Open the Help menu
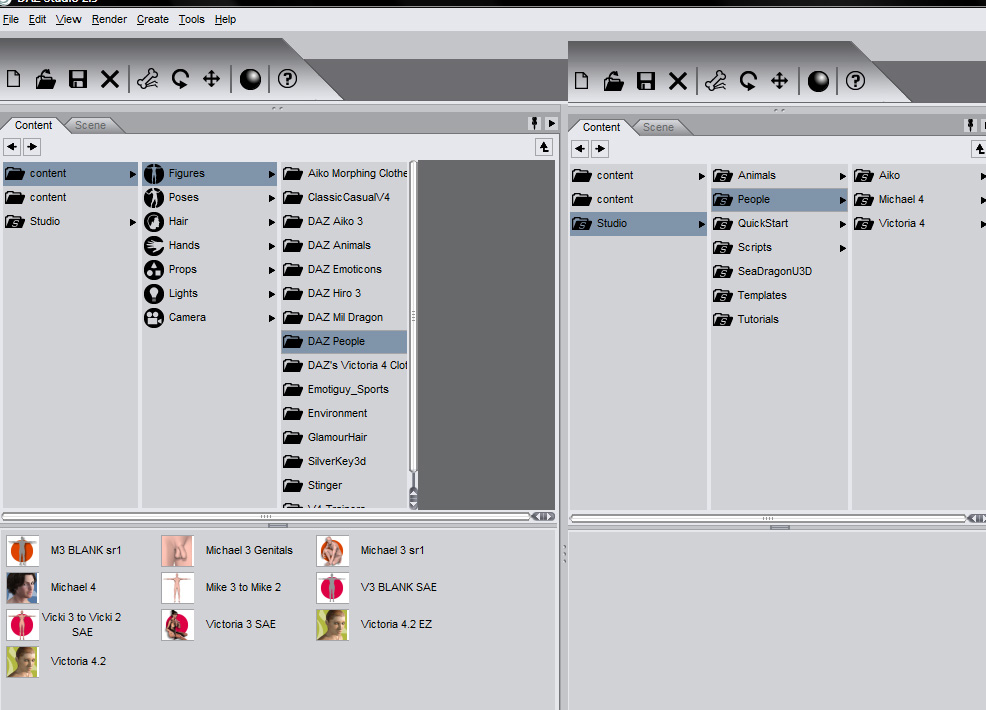986x710 pixels. point(225,19)
